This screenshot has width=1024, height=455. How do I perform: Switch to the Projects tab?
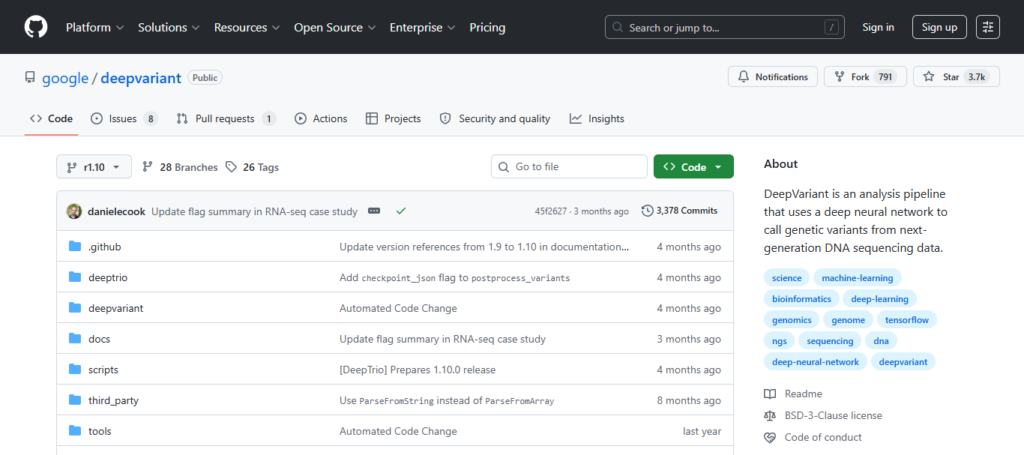393,119
